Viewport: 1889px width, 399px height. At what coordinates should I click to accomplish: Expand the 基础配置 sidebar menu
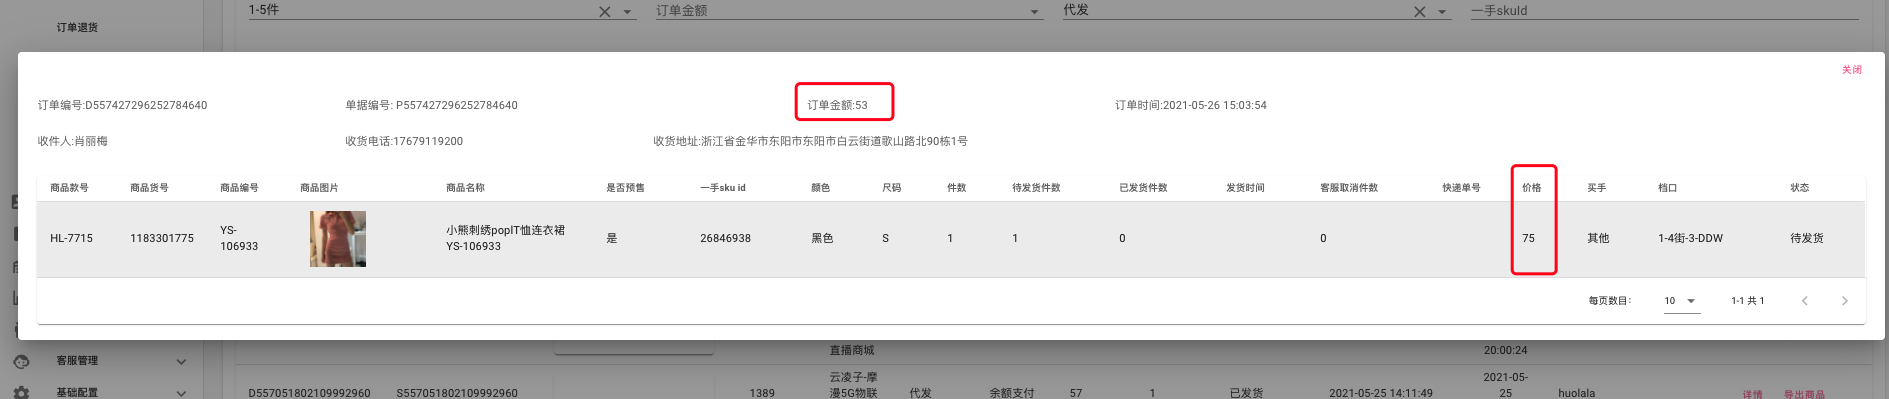coord(181,393)
